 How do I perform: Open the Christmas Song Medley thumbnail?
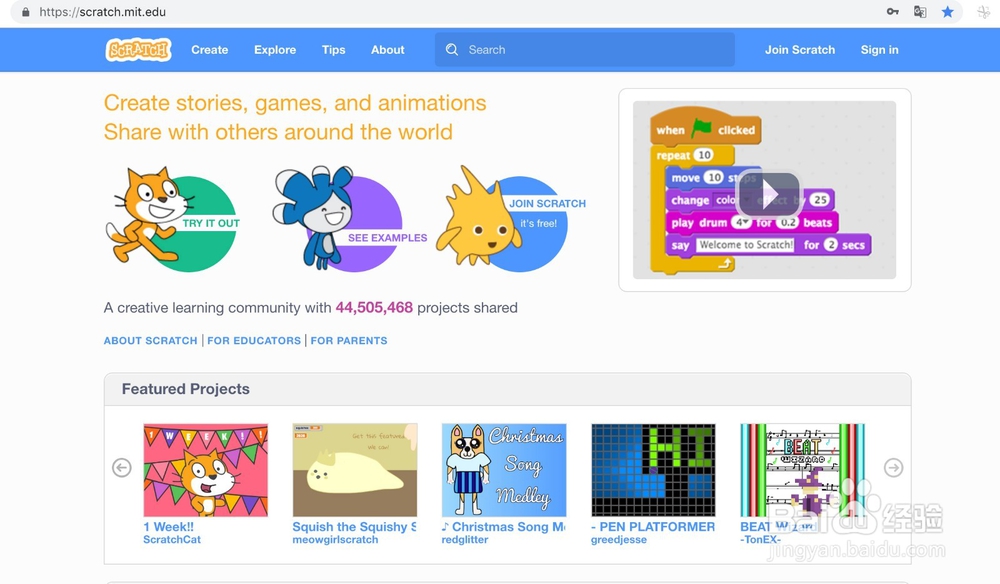[504, 470]
